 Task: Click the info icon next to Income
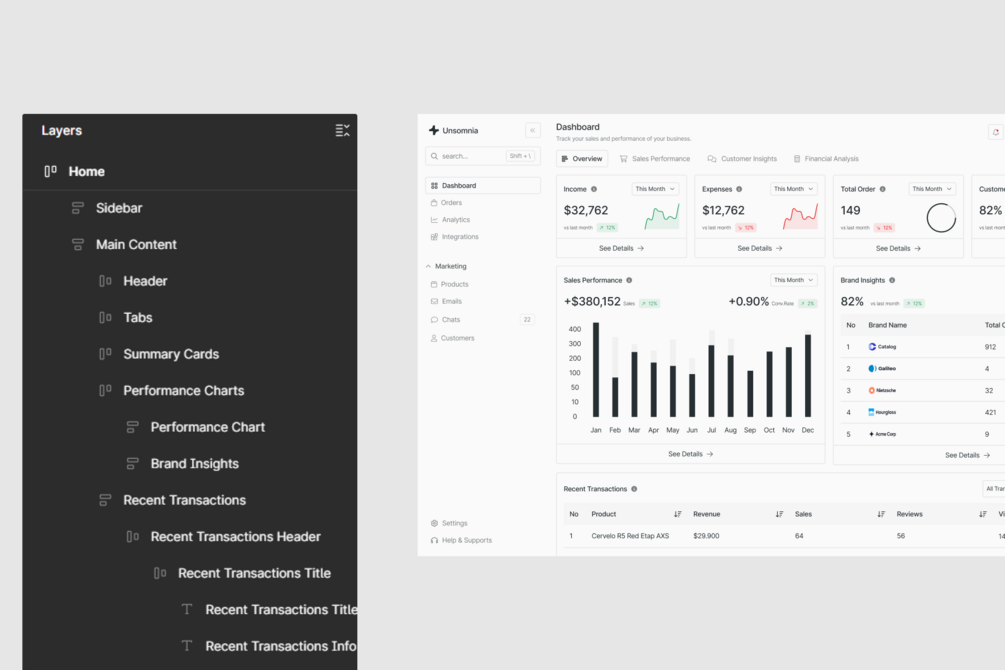[x=594, y=189]
